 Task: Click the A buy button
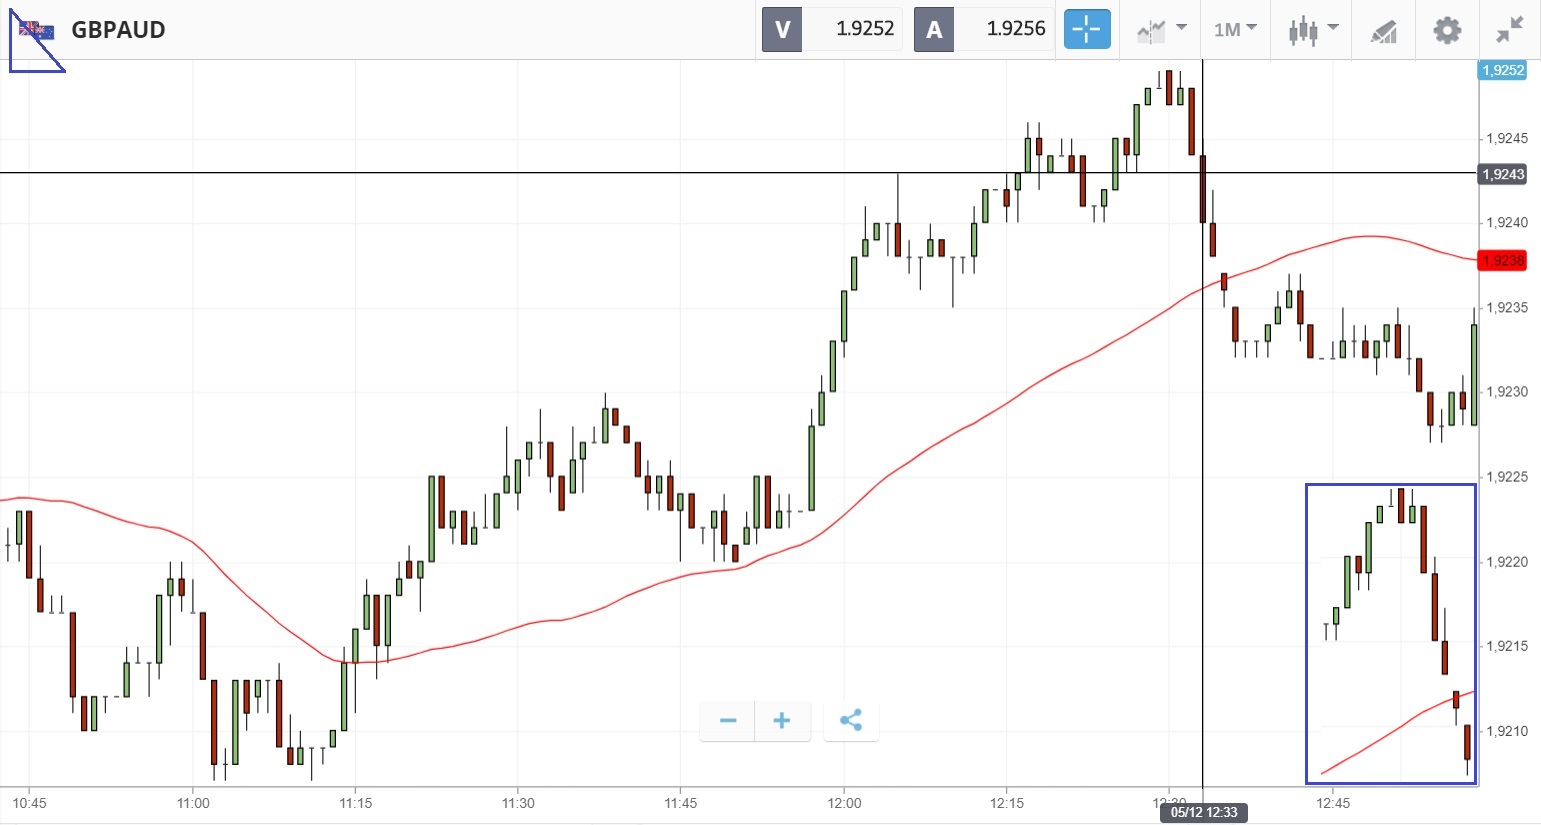pos(934,29)
